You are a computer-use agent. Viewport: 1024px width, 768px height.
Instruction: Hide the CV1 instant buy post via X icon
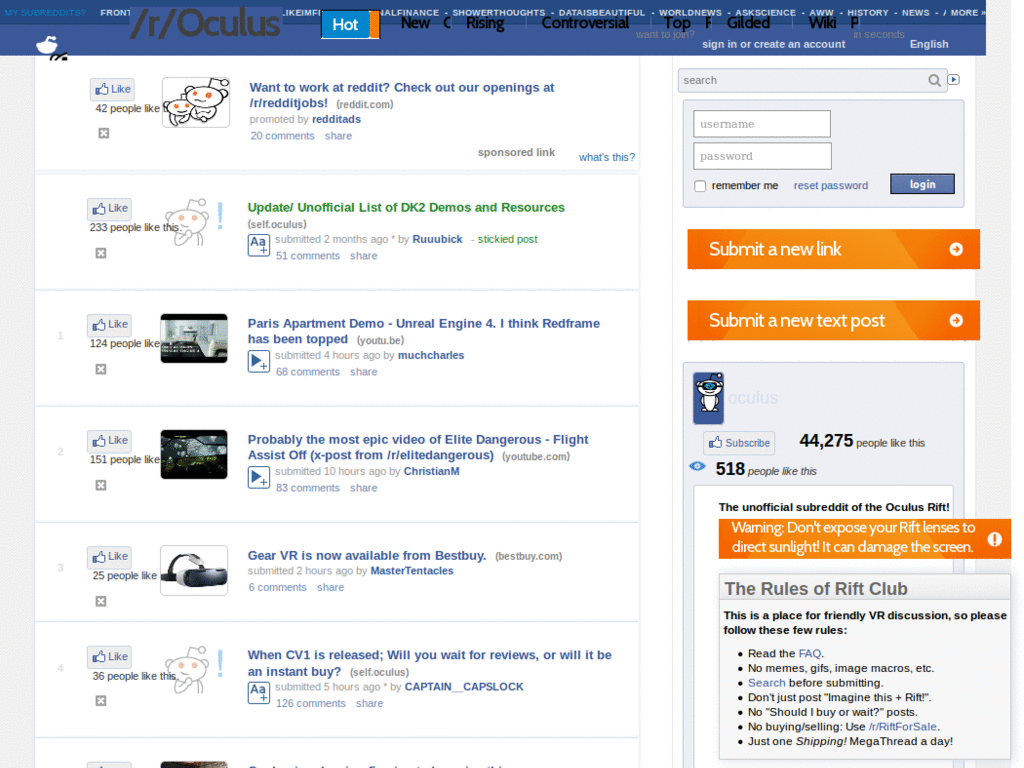coord(101,701)
